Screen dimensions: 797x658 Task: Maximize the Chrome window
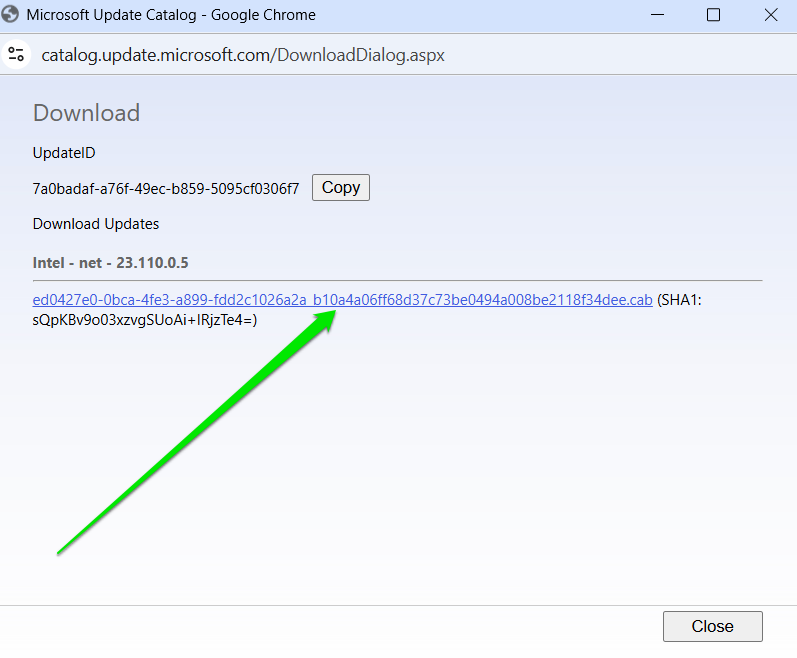[713, 15]
